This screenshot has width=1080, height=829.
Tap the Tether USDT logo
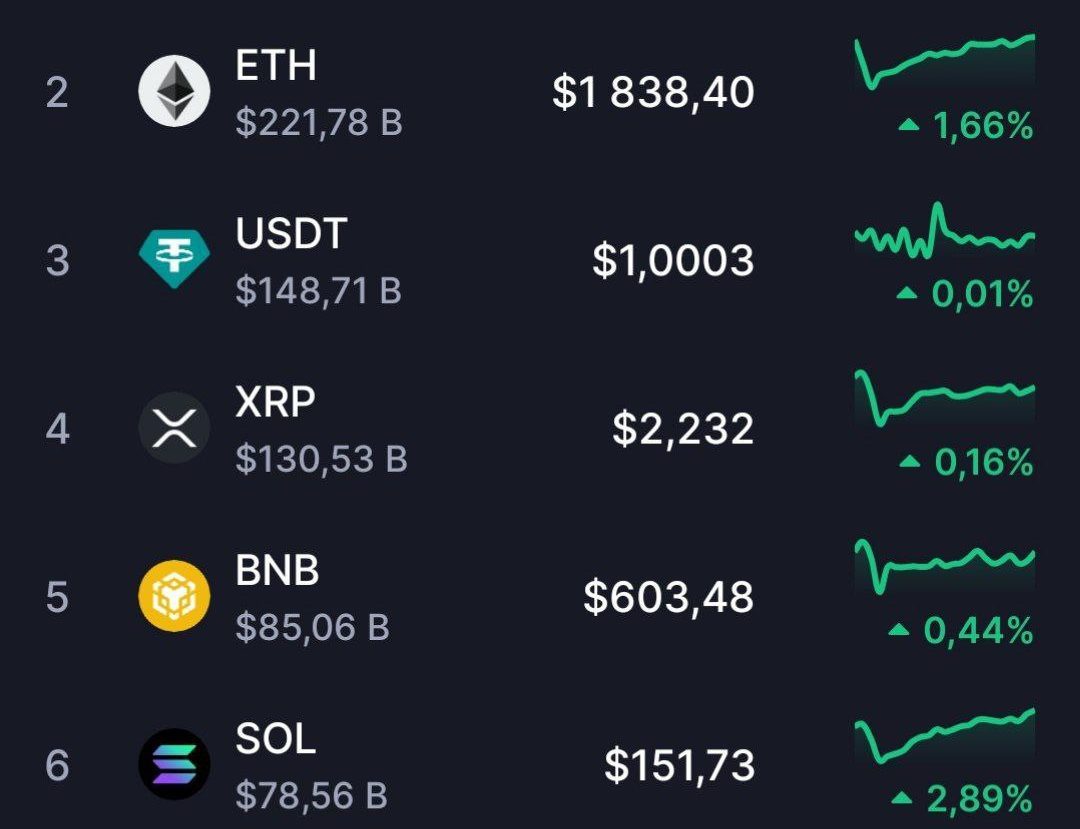pyautogui.click(x=174, y=259)
